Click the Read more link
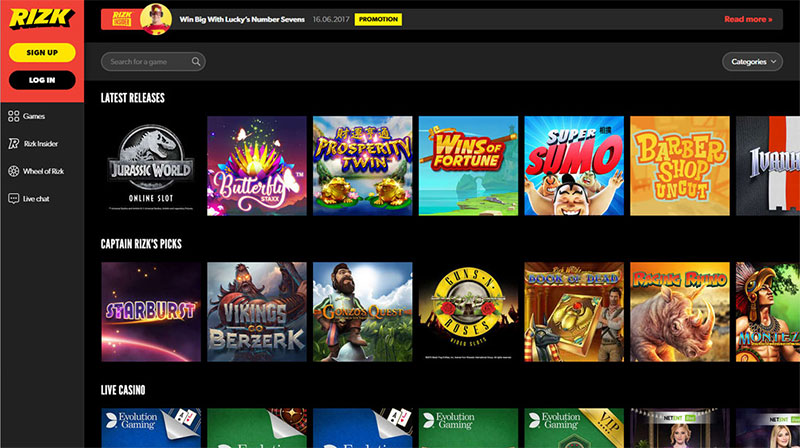 coord(748,19)
